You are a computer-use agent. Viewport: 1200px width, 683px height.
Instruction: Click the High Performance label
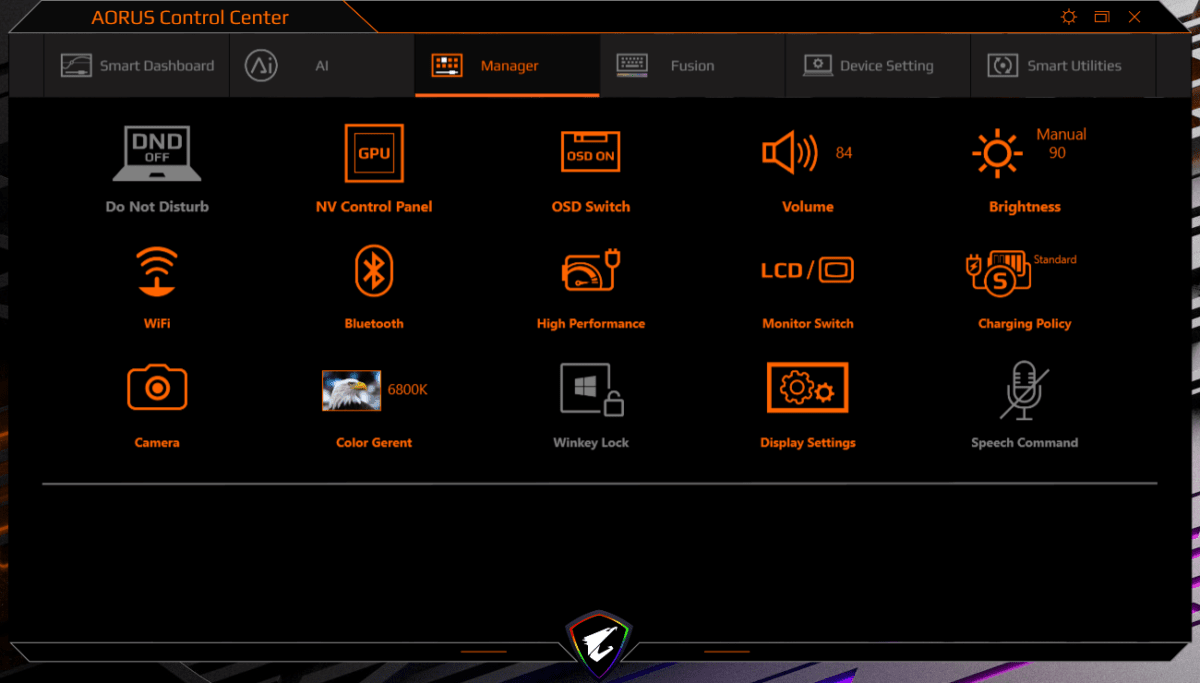591,324
